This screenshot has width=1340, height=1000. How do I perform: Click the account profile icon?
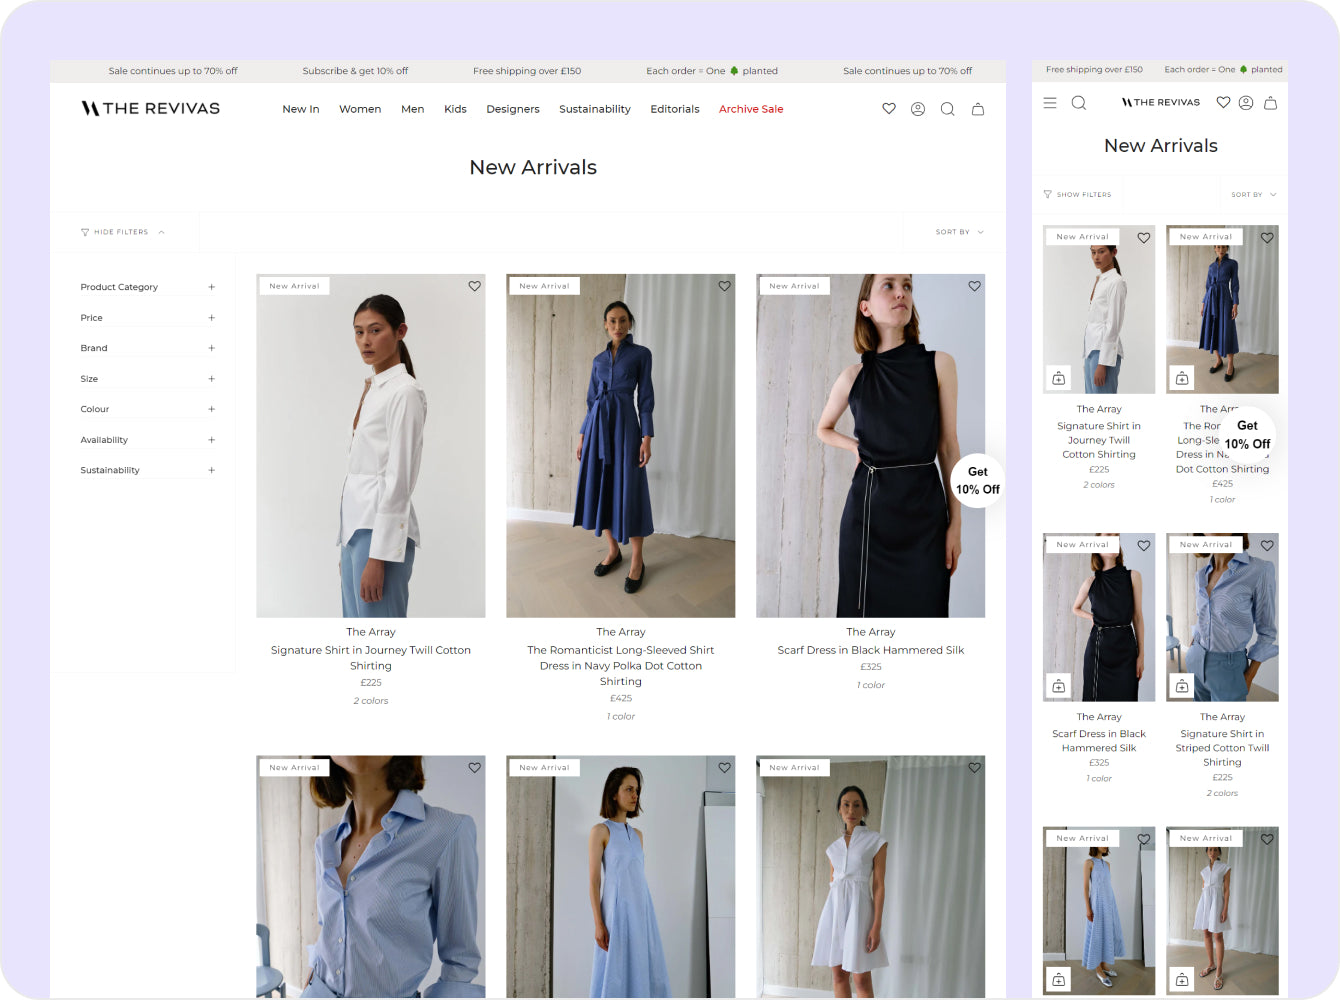point(918,108)
